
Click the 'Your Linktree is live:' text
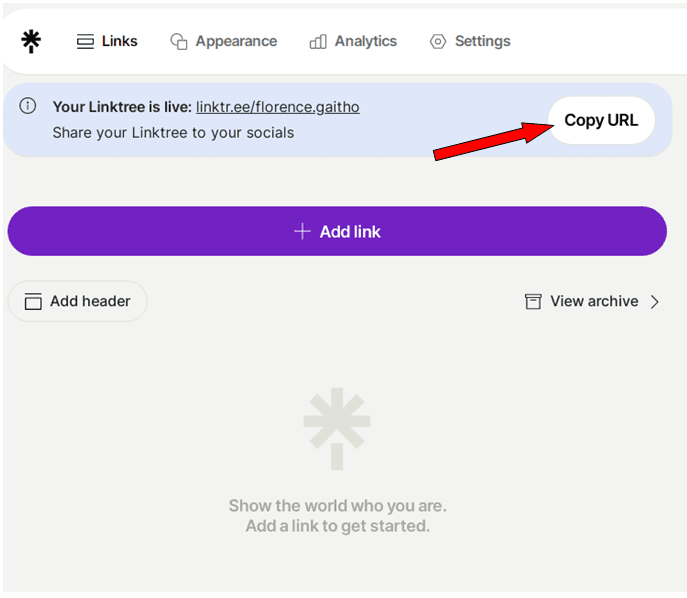pos(122,107)
